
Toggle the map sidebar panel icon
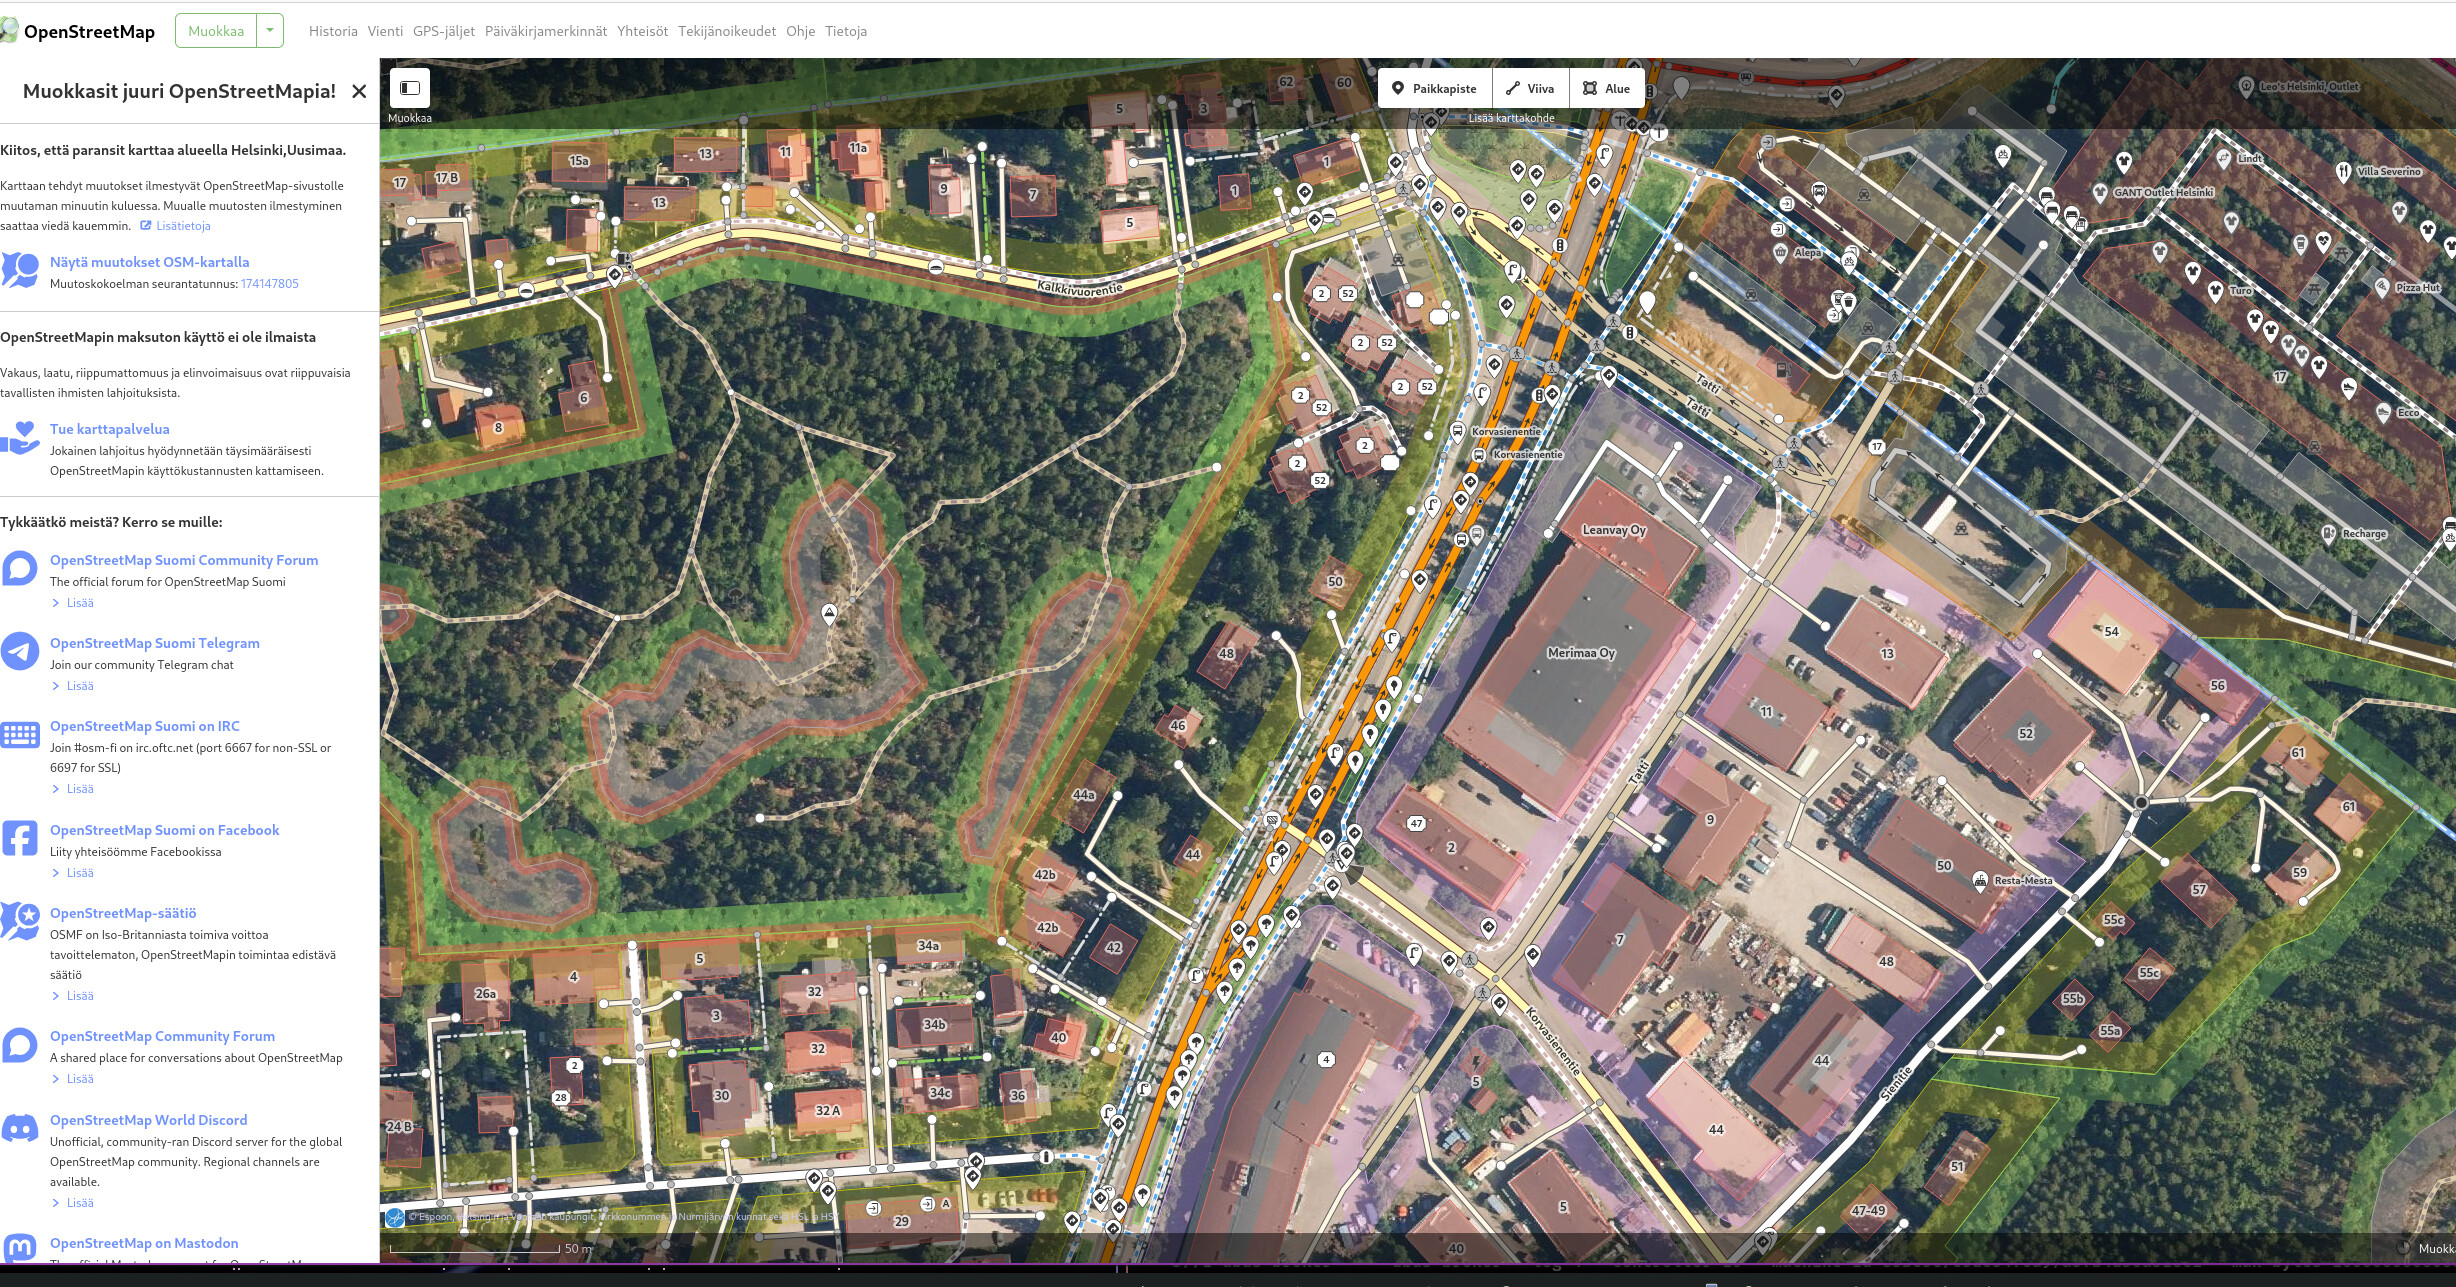coord(410,88)
